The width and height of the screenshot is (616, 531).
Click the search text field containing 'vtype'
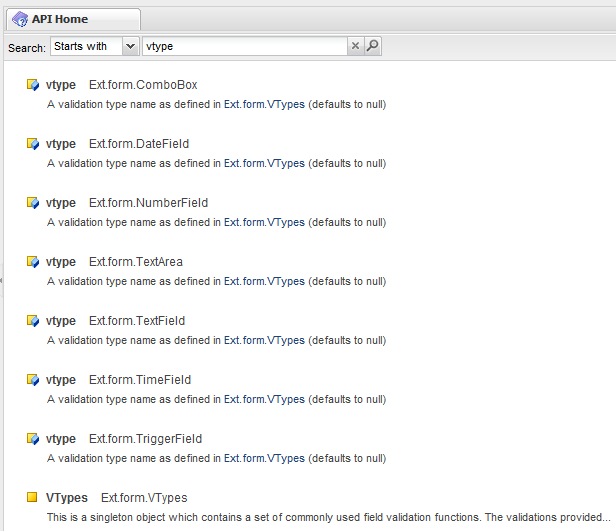tap(245, 46)
